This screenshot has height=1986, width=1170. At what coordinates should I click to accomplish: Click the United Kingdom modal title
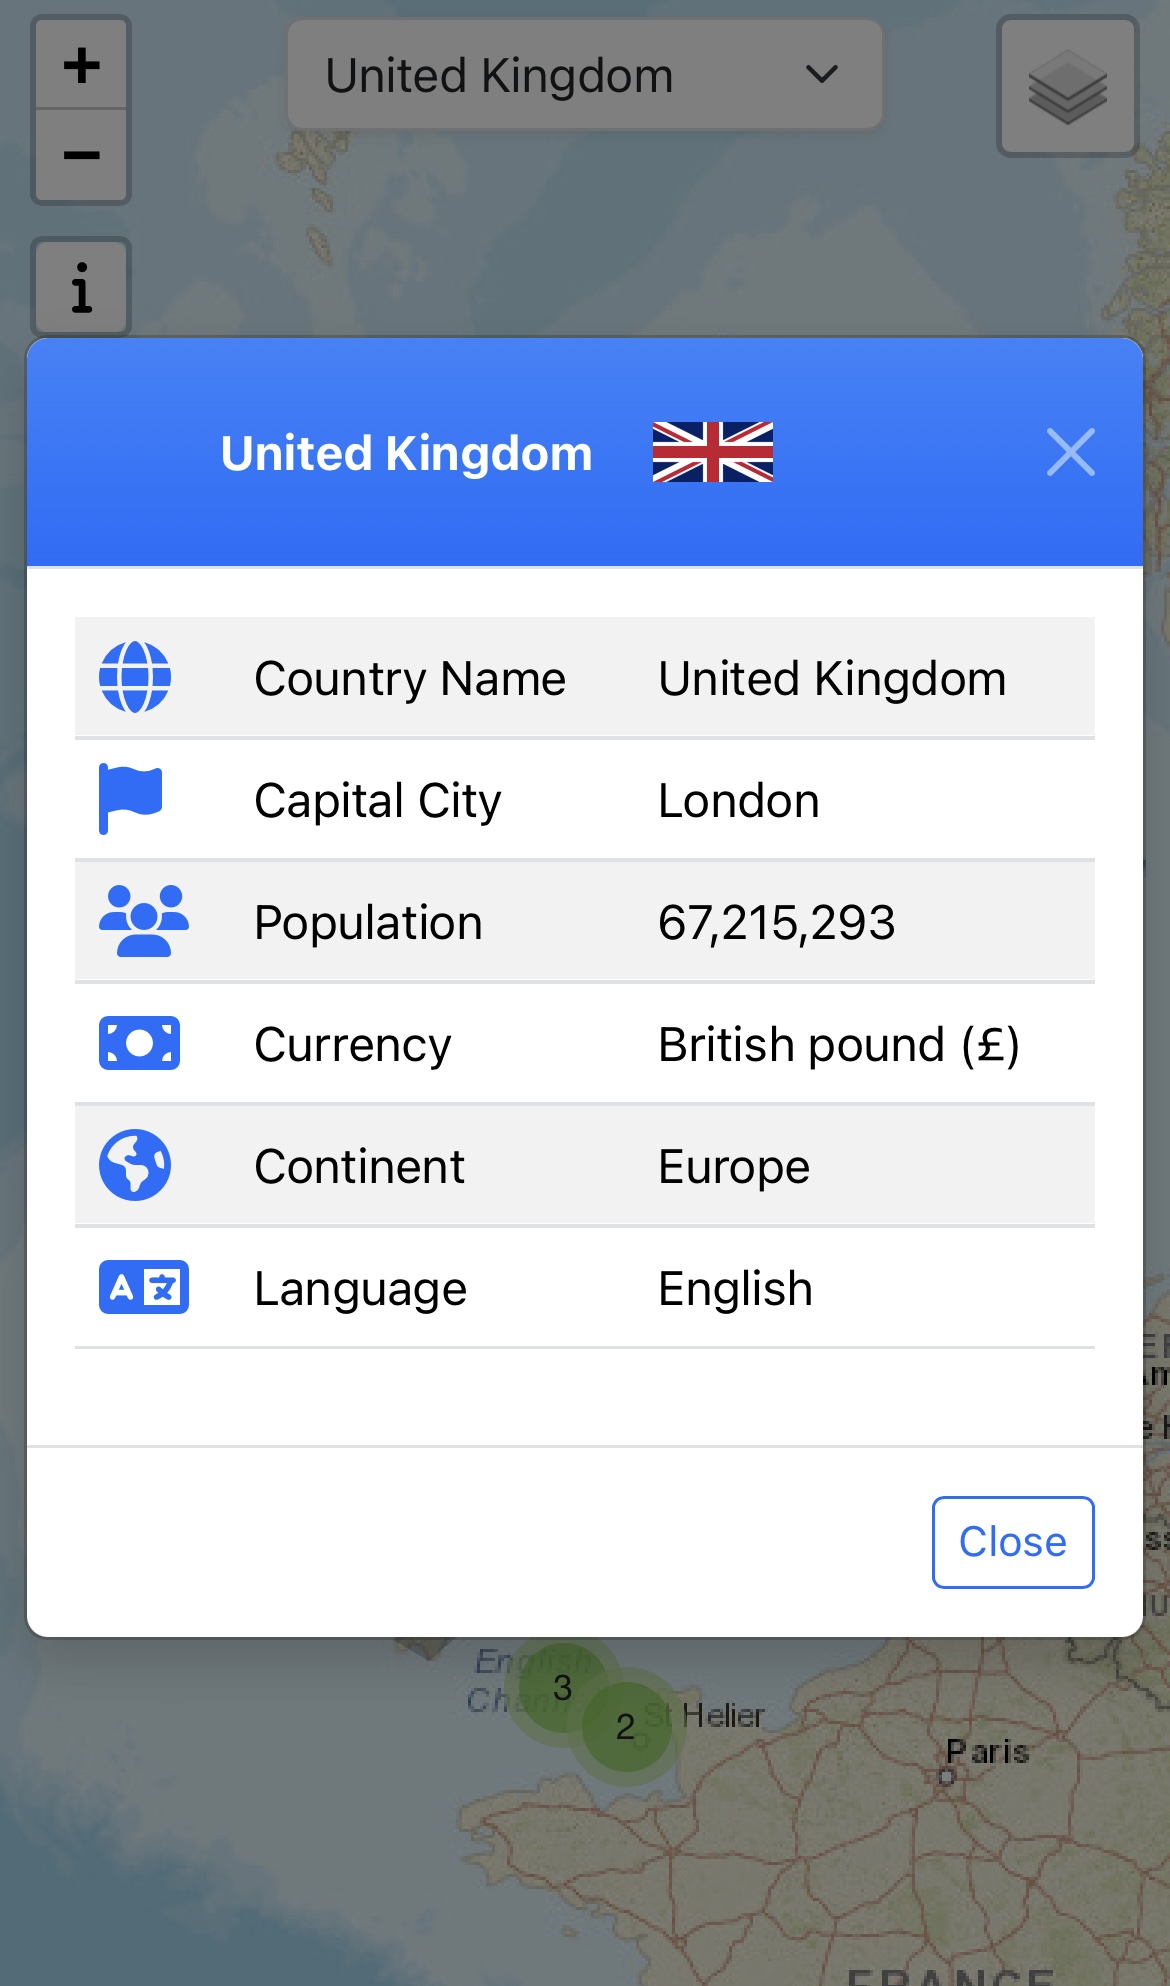click(406, 453)
